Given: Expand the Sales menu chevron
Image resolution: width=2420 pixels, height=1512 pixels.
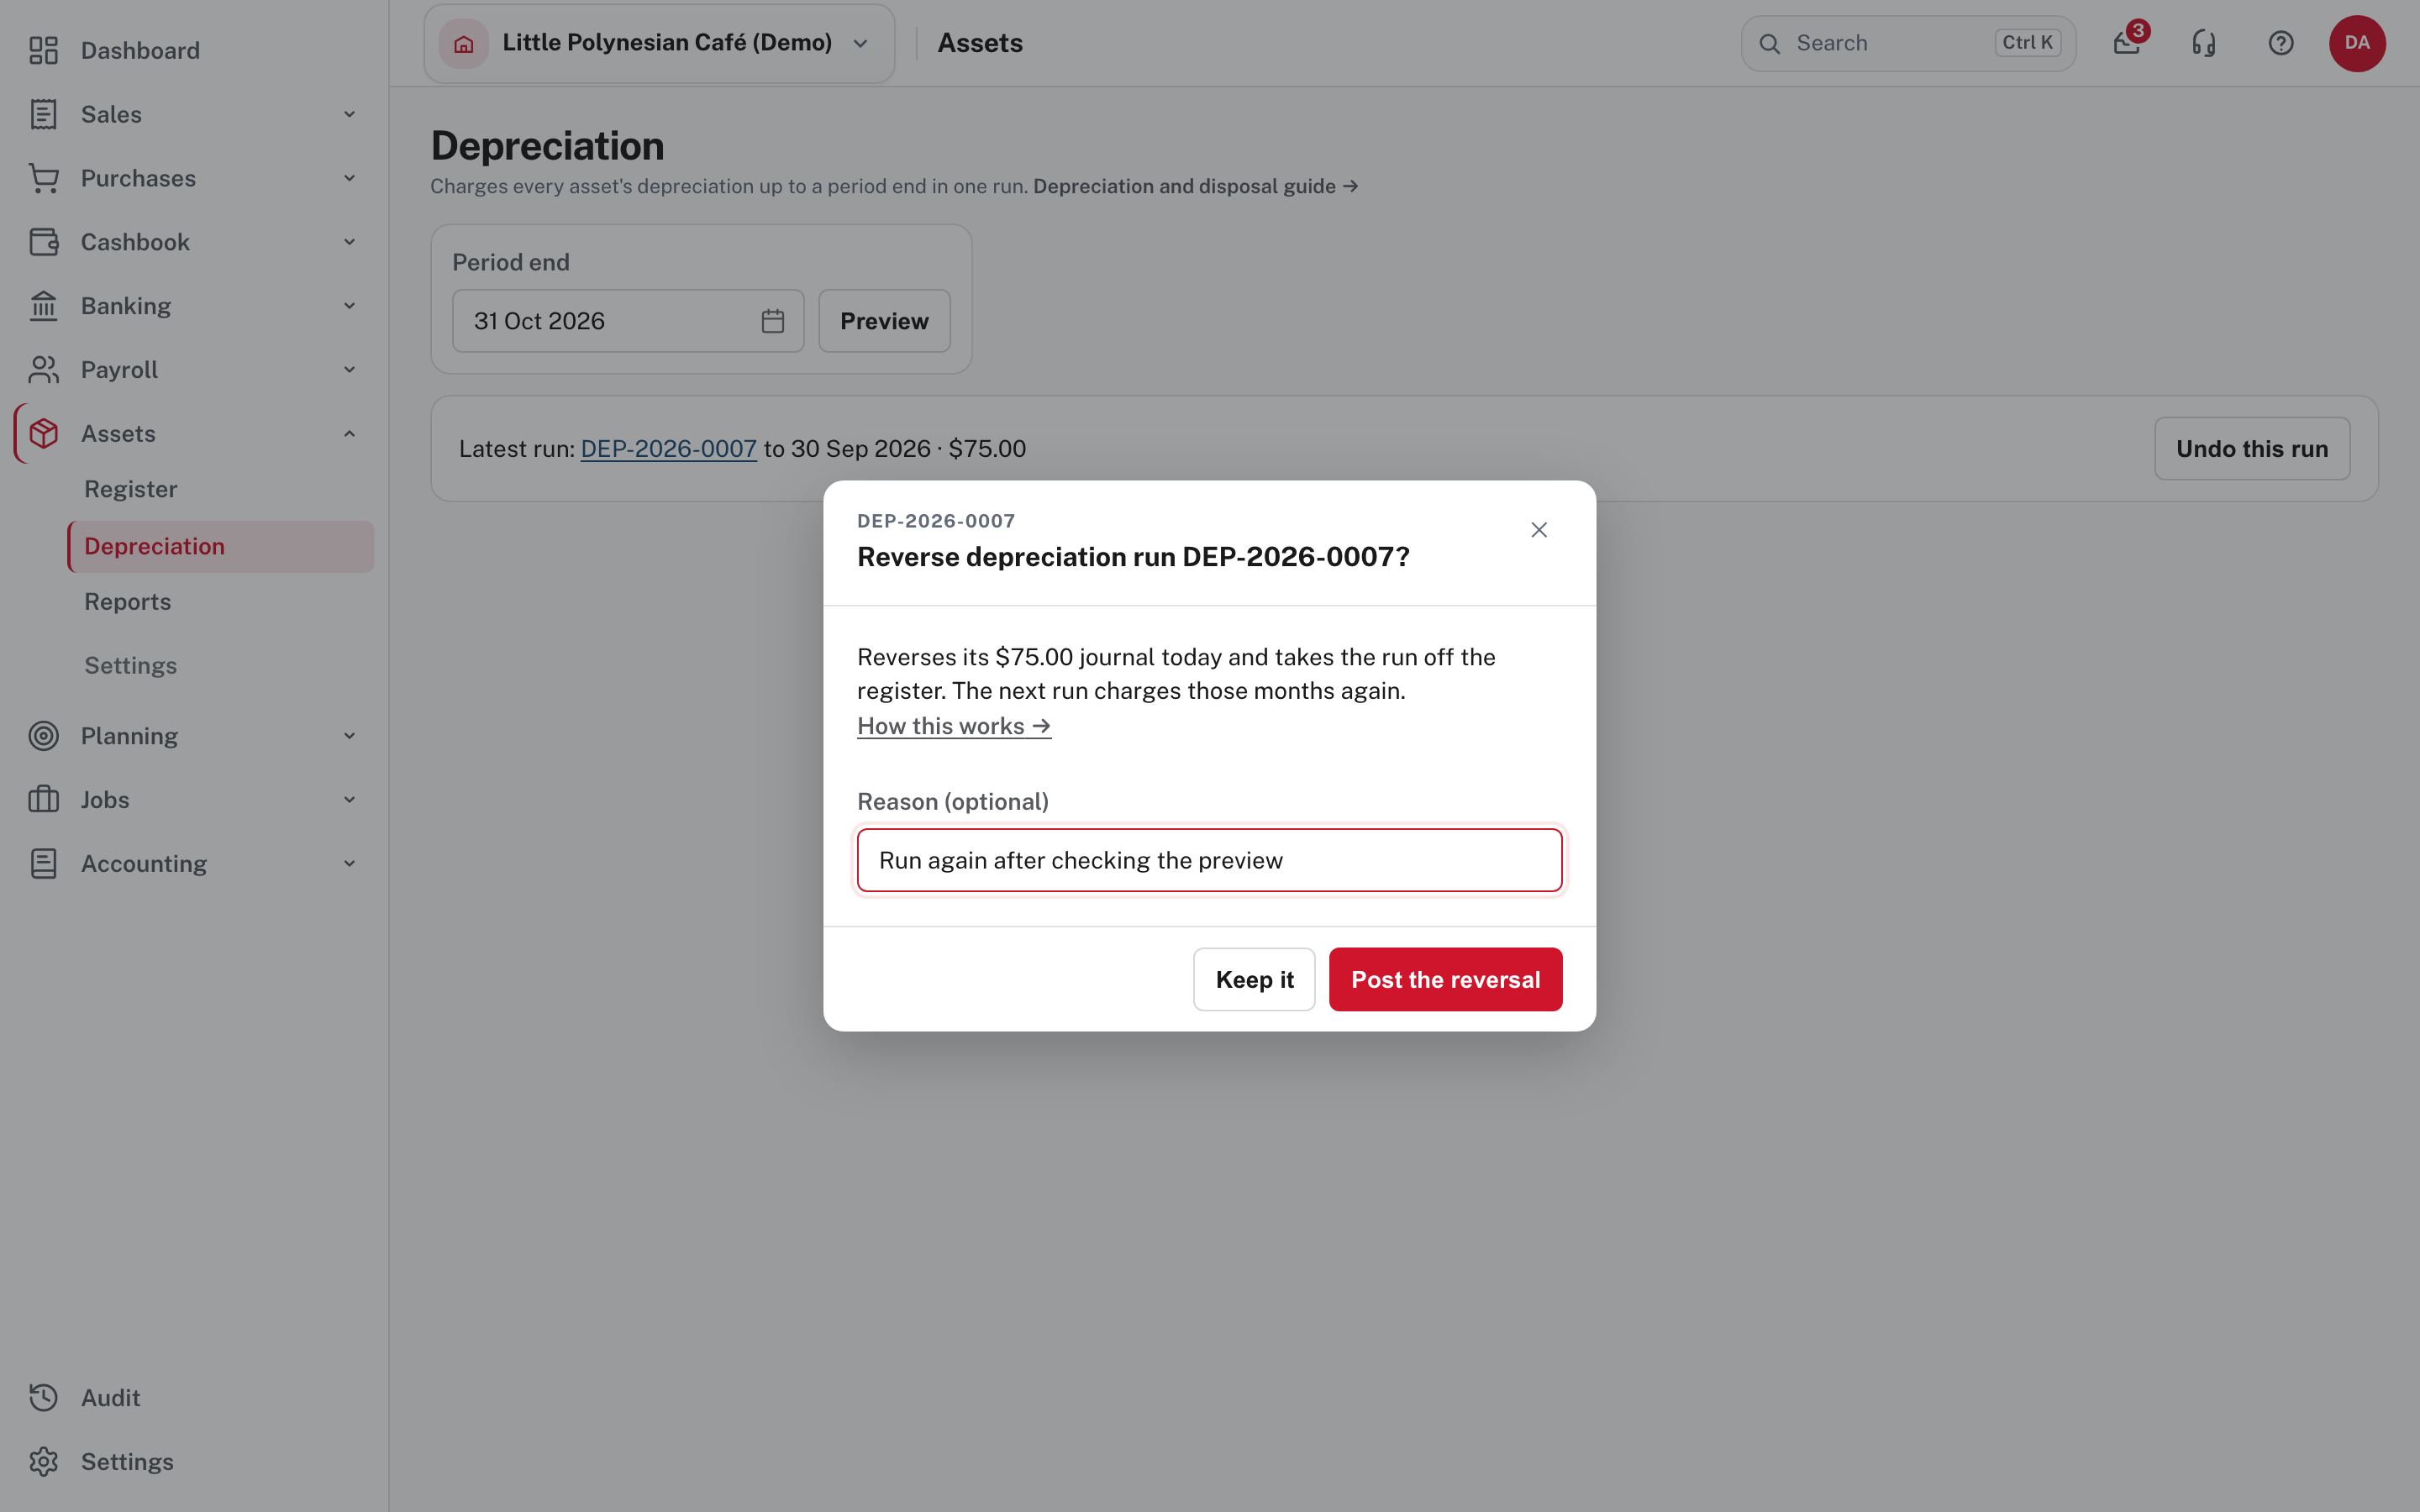Looking at the screenshot, I should 349,114.
